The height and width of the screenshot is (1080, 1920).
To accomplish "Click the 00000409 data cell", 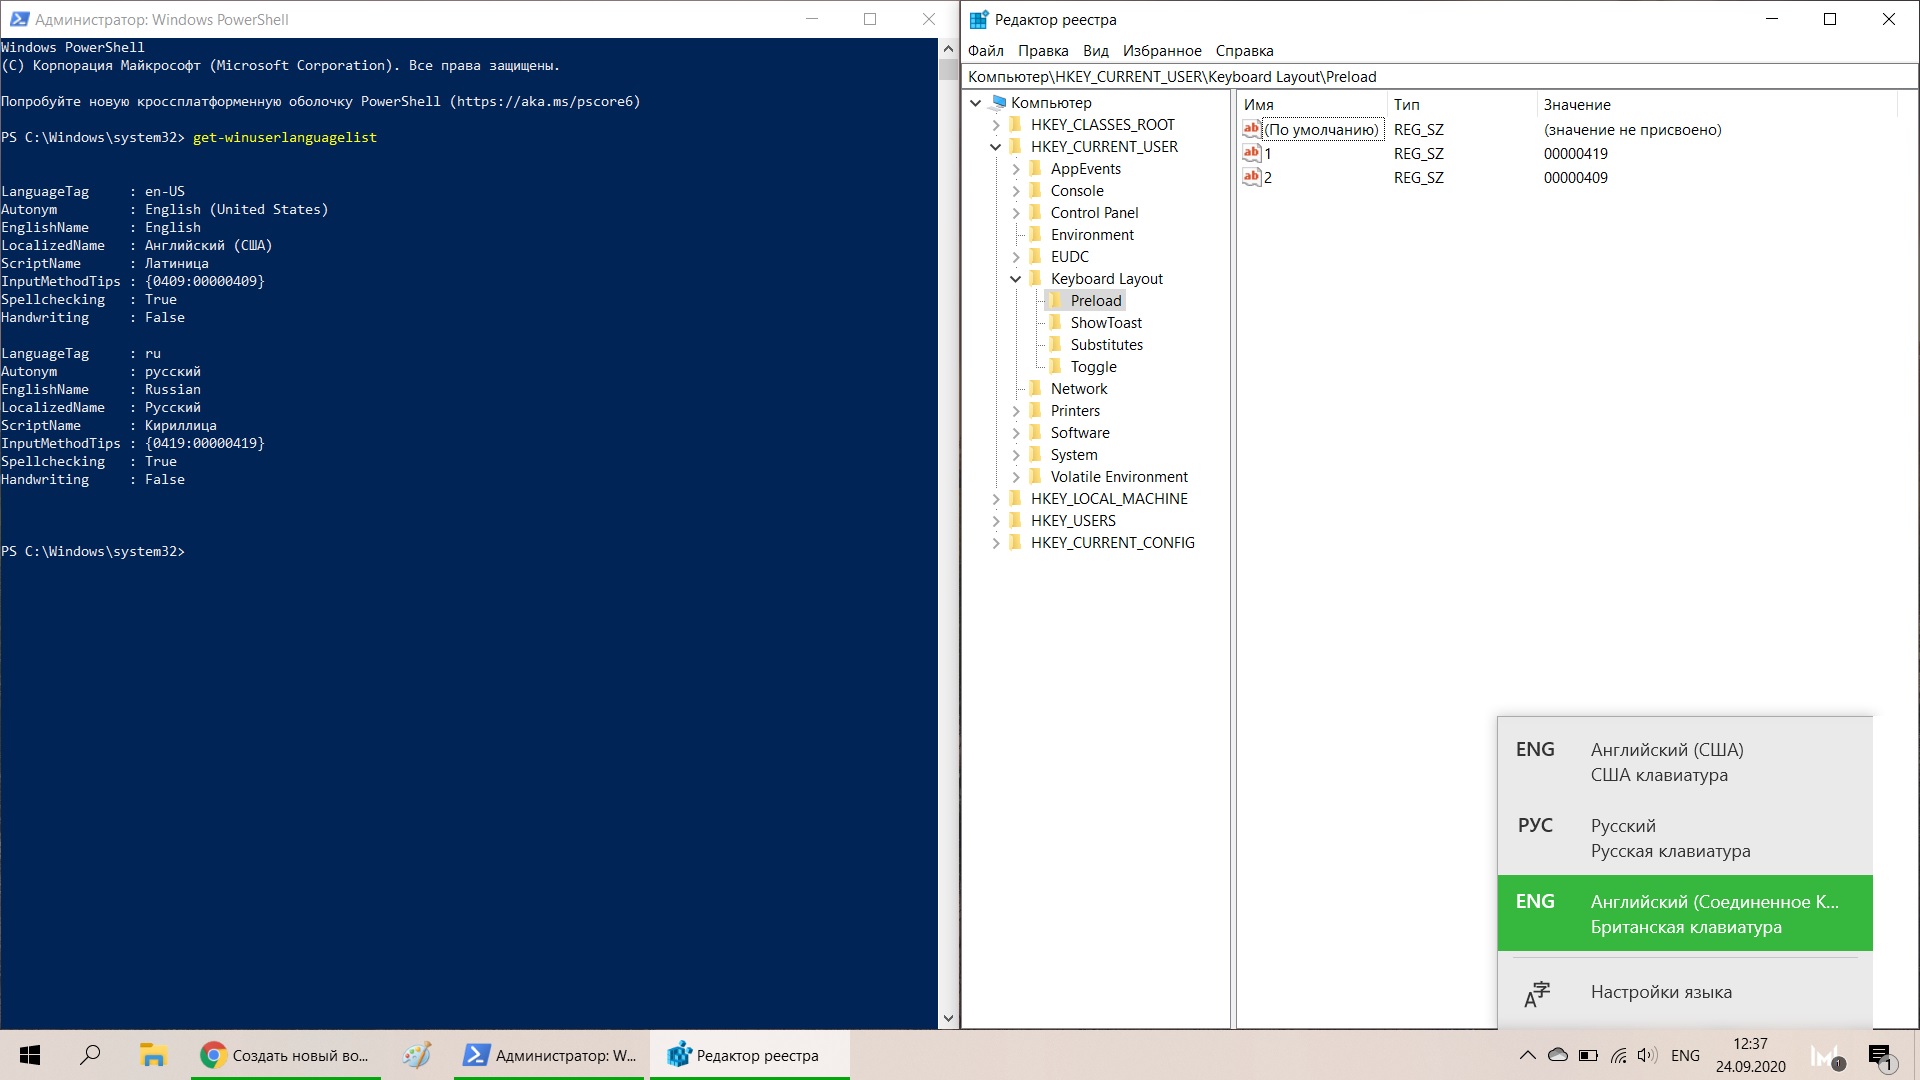I will [x=1575, y=178].
